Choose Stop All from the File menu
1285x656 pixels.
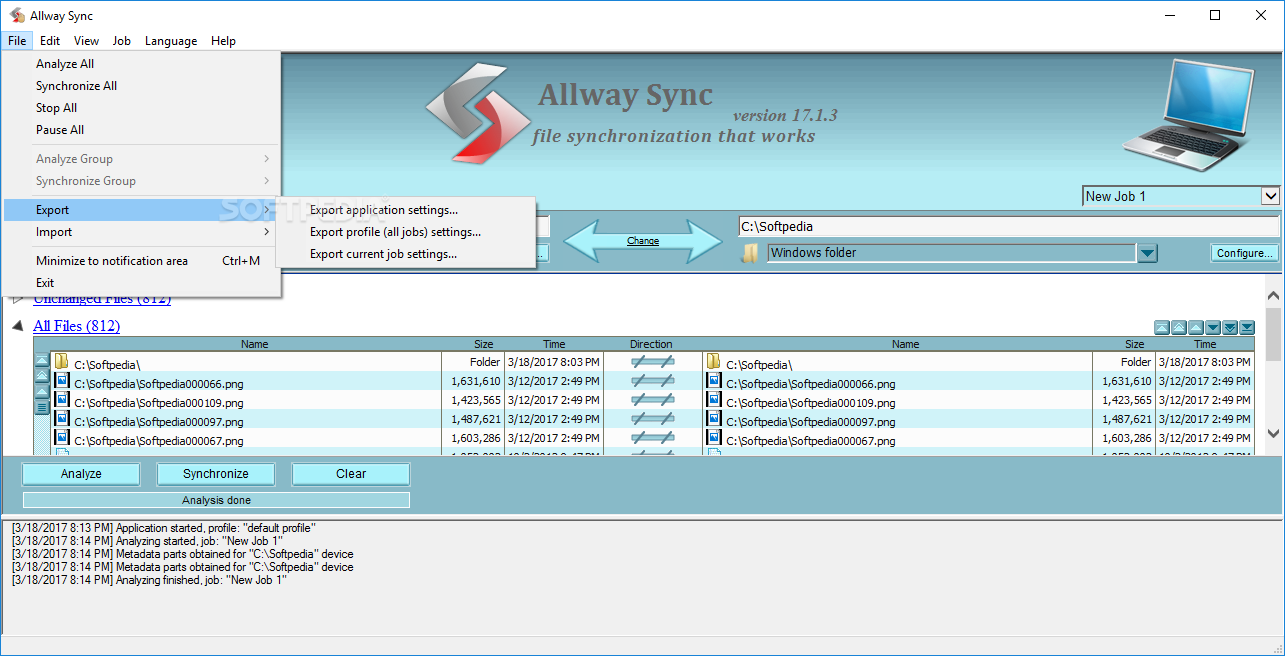141,108
